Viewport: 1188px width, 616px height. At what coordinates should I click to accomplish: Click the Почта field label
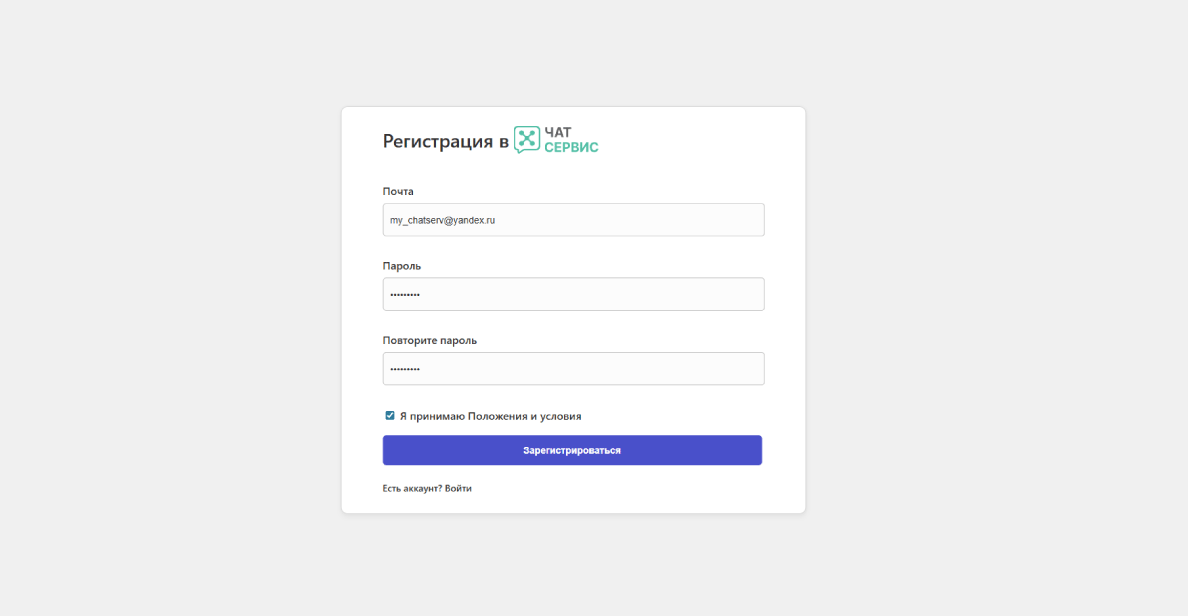pyautogui.click(x=398, y=191)
